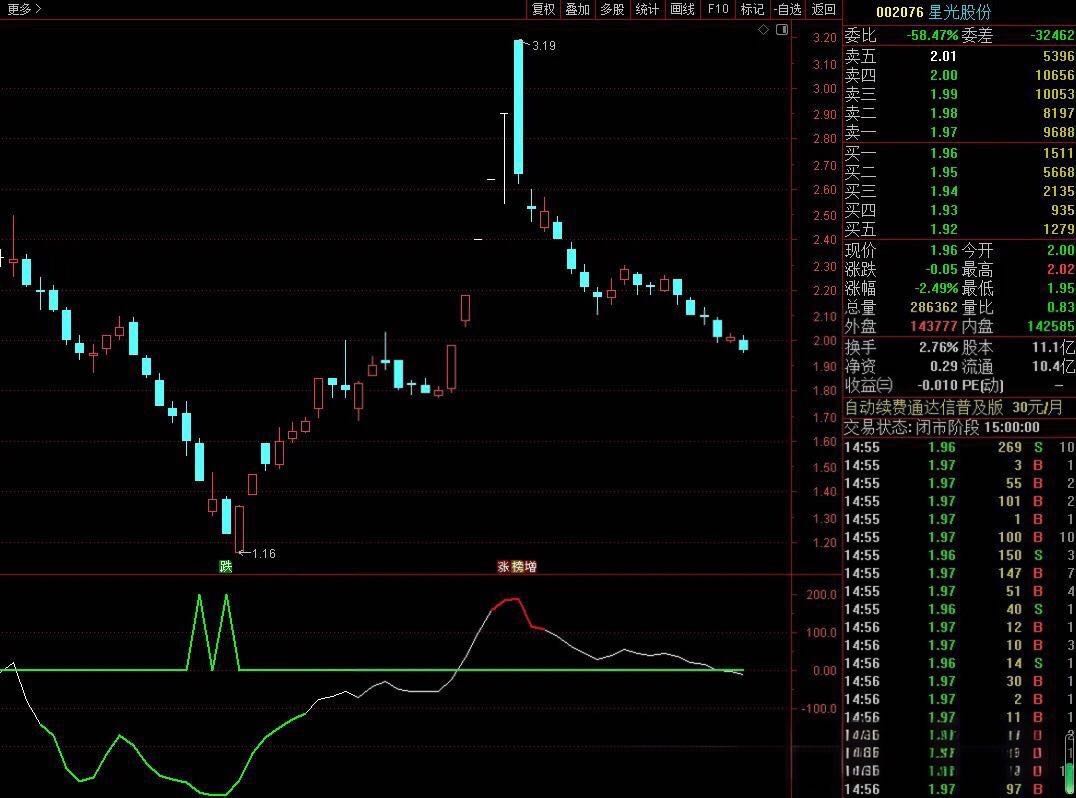Click the green 跌 marker under the chart

point(226,566)
